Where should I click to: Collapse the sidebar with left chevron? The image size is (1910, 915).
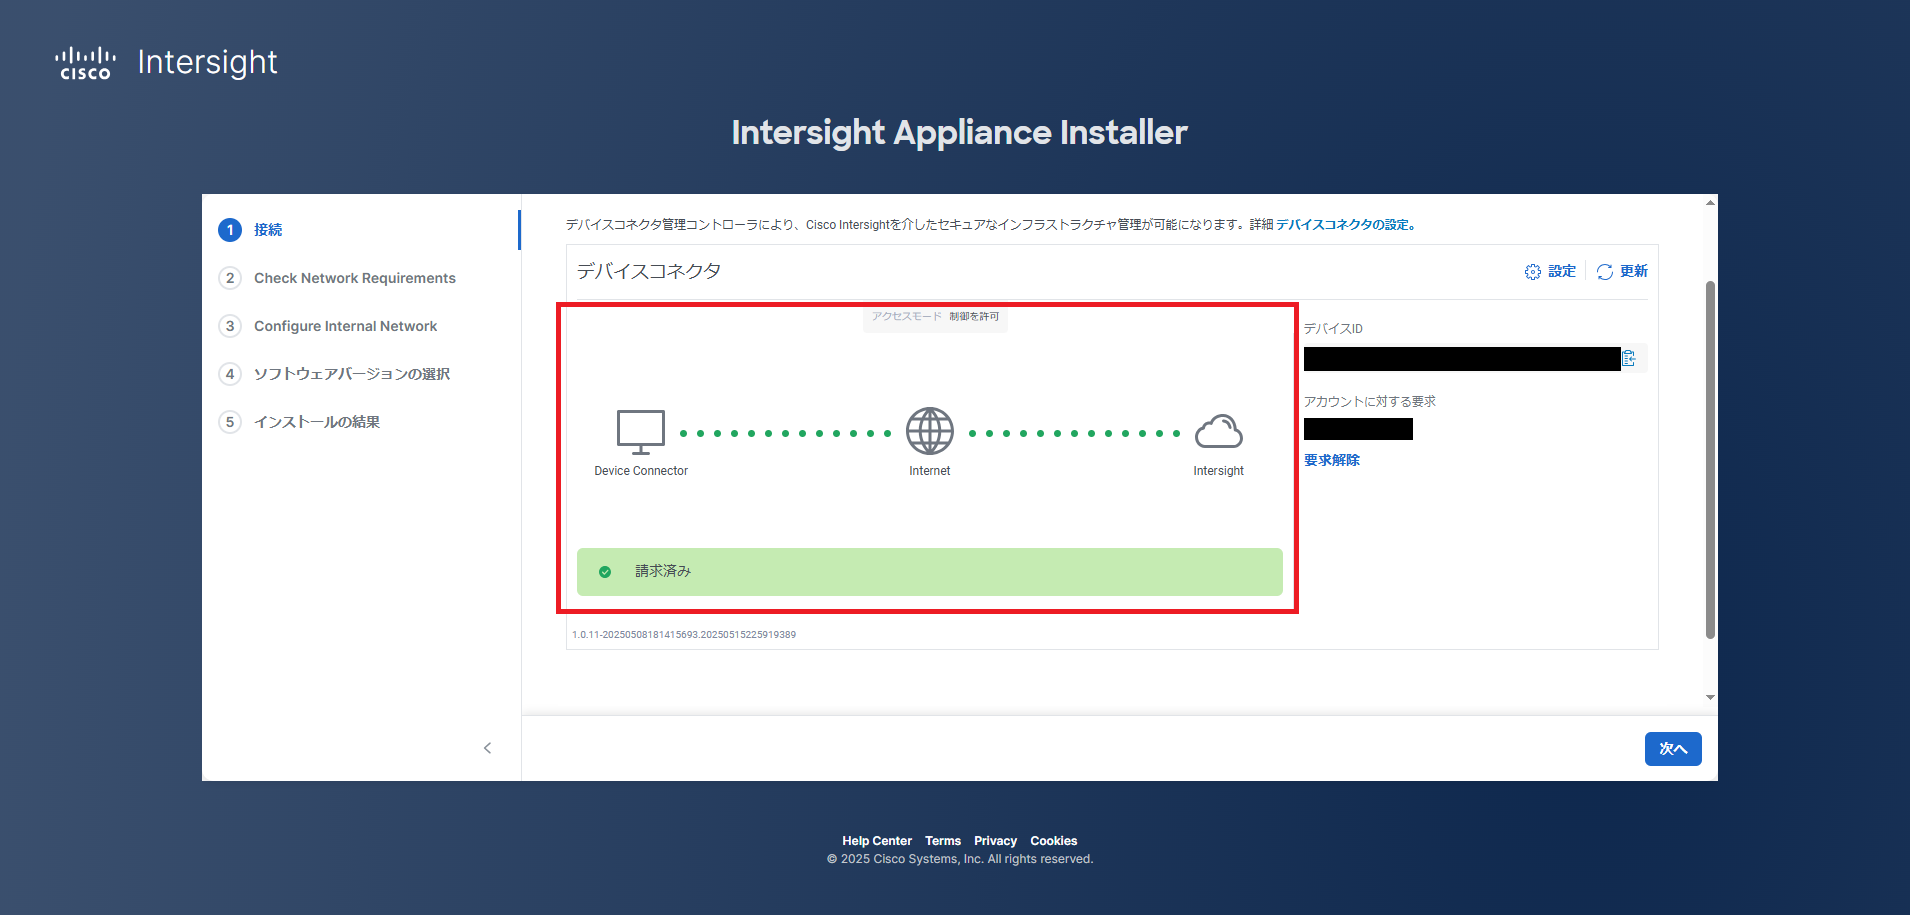pyautogui.click(x=487, y=748)
